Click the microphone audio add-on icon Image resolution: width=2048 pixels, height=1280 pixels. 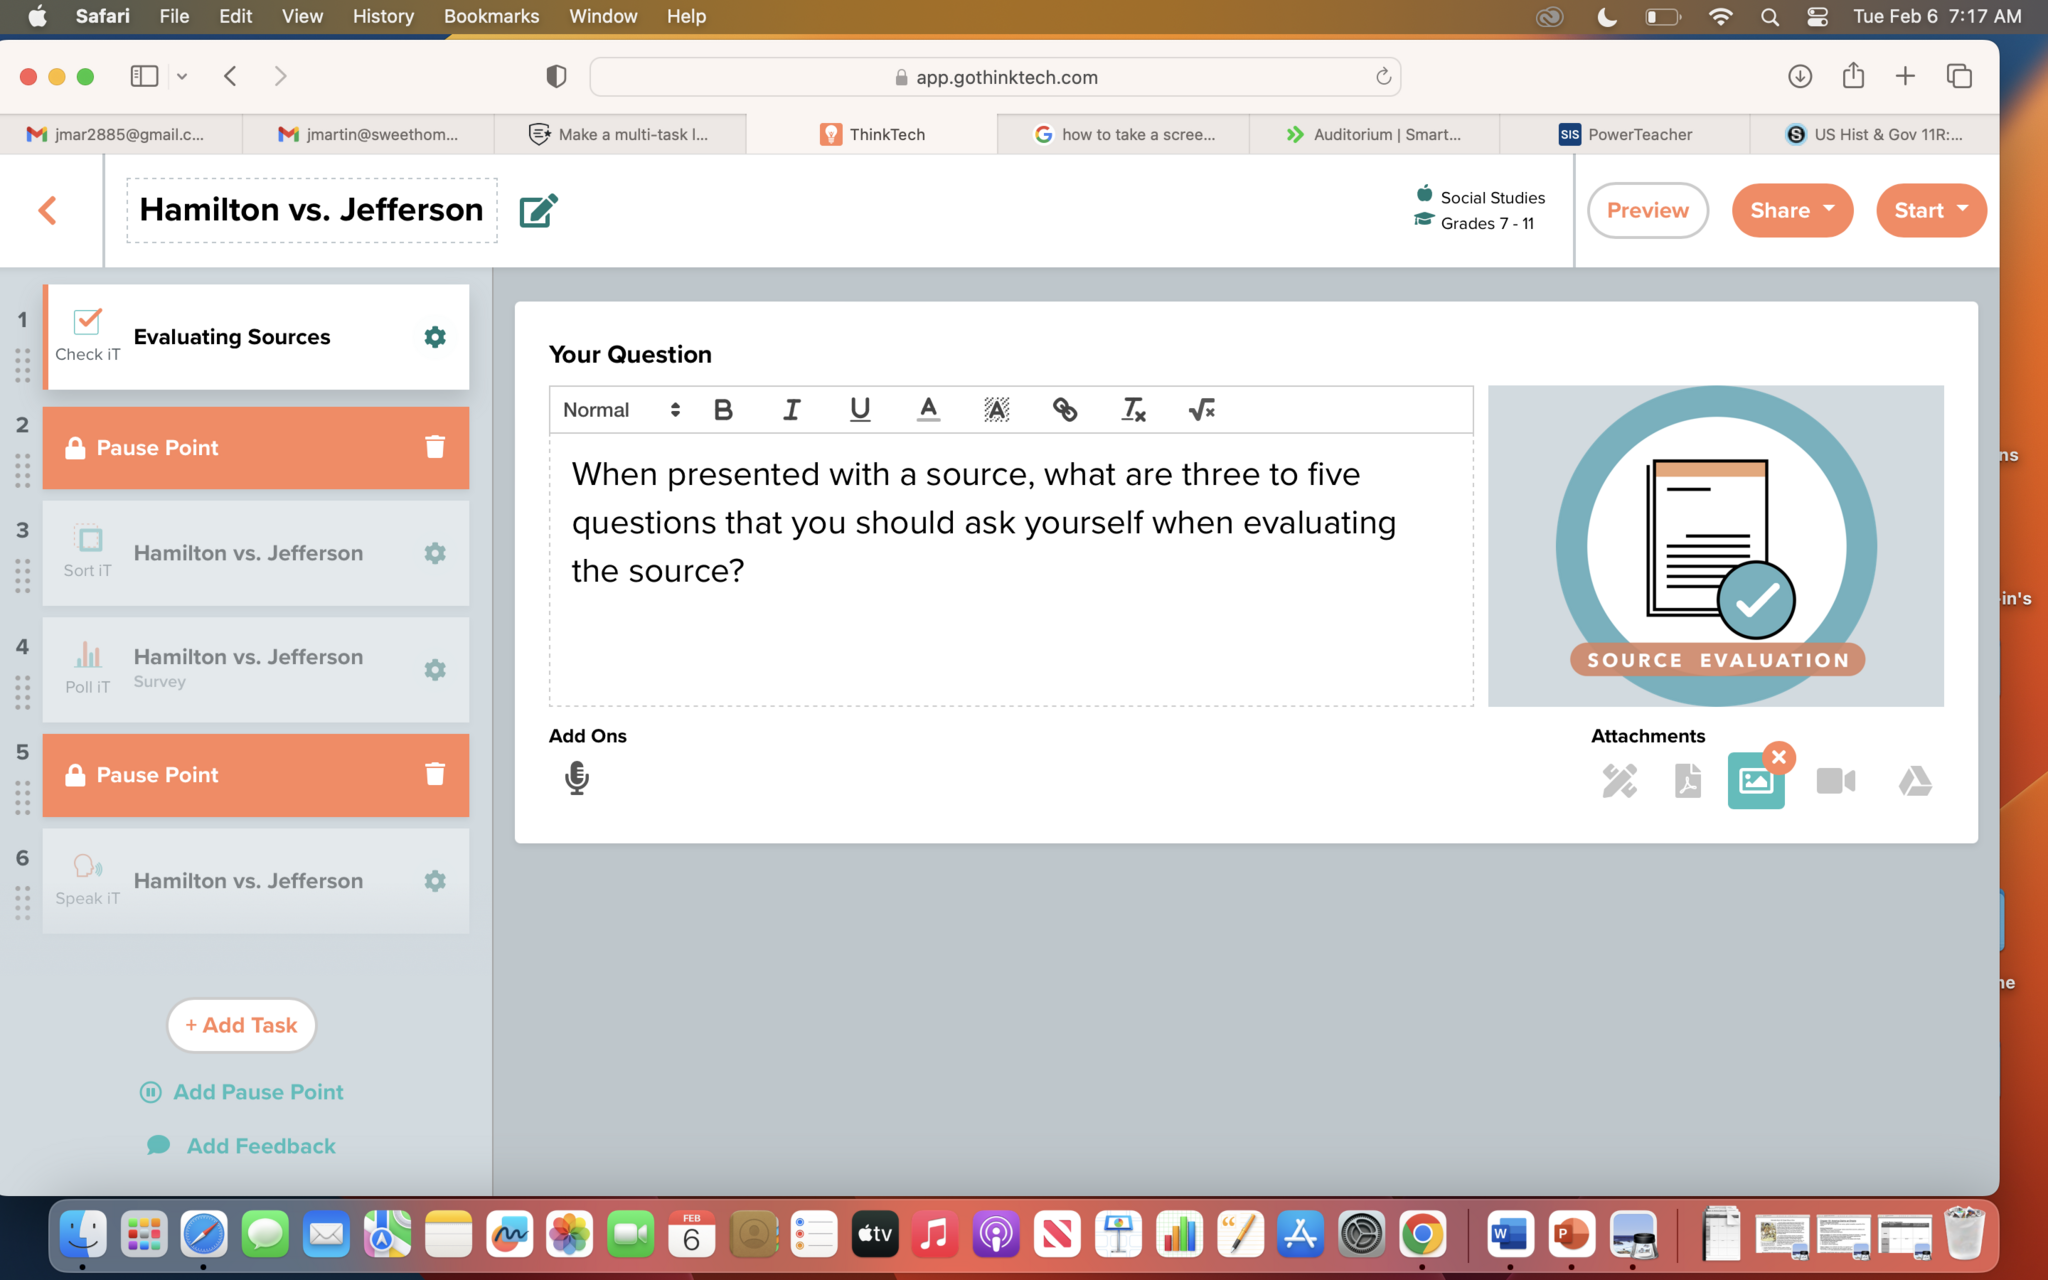[577, 778]
